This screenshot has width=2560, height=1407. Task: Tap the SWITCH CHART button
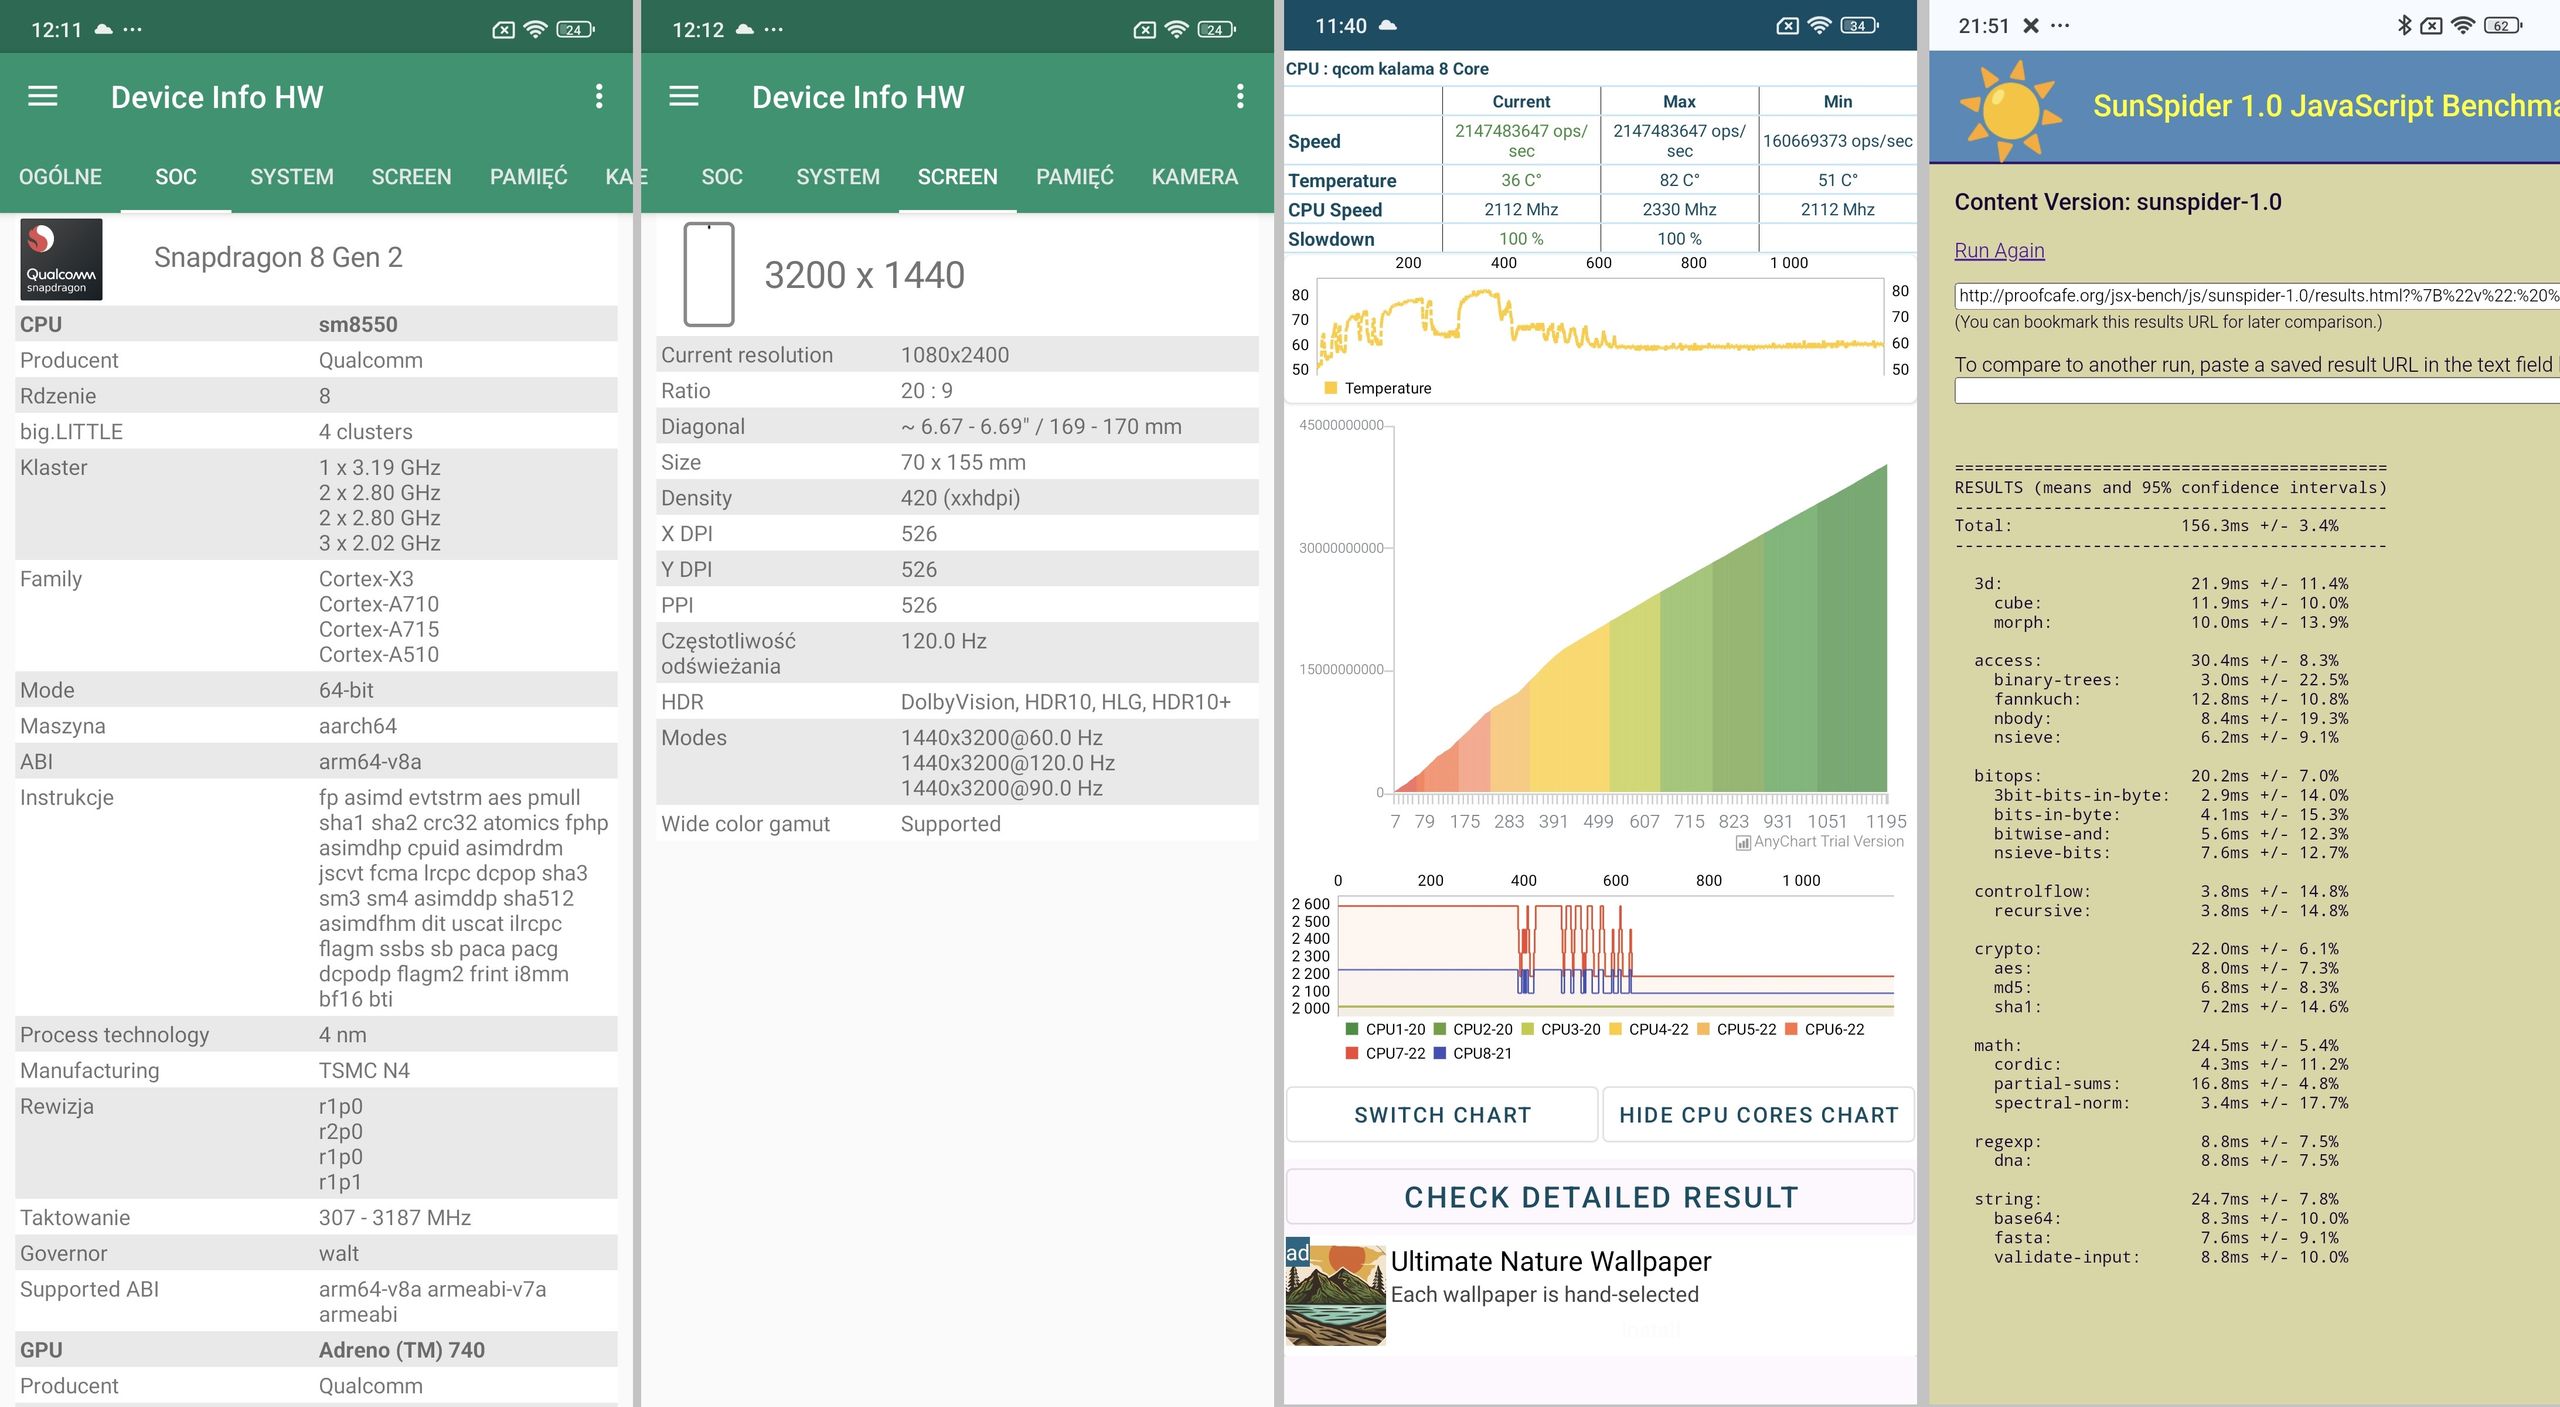coord(1442,1115)
